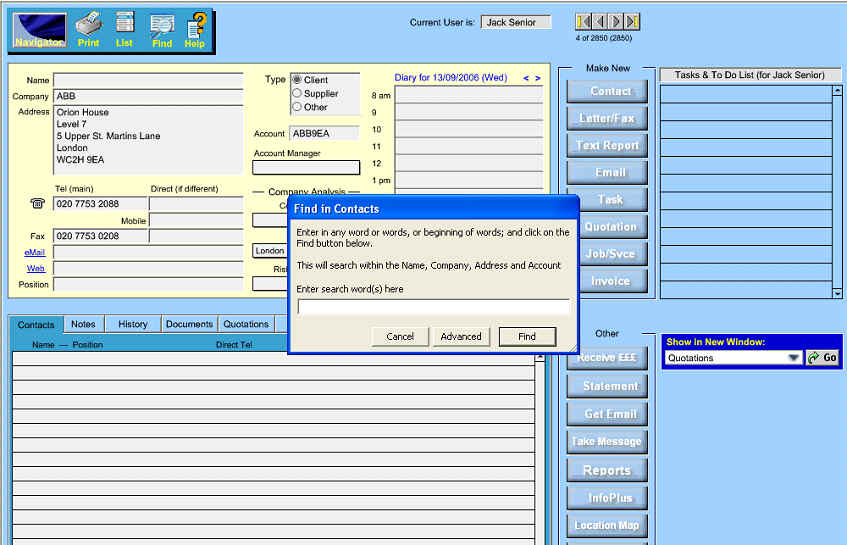Click the 8 am diary slot

pos(469,95)
